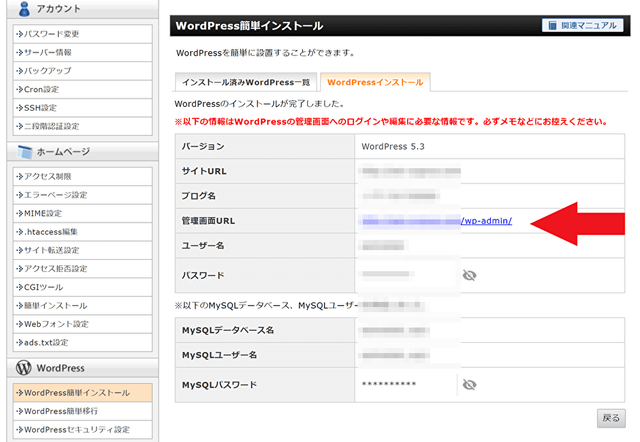Screen dimensions: 640x442
Task: Open the 関連マニュアル manual button
Action: pos(582,25)
